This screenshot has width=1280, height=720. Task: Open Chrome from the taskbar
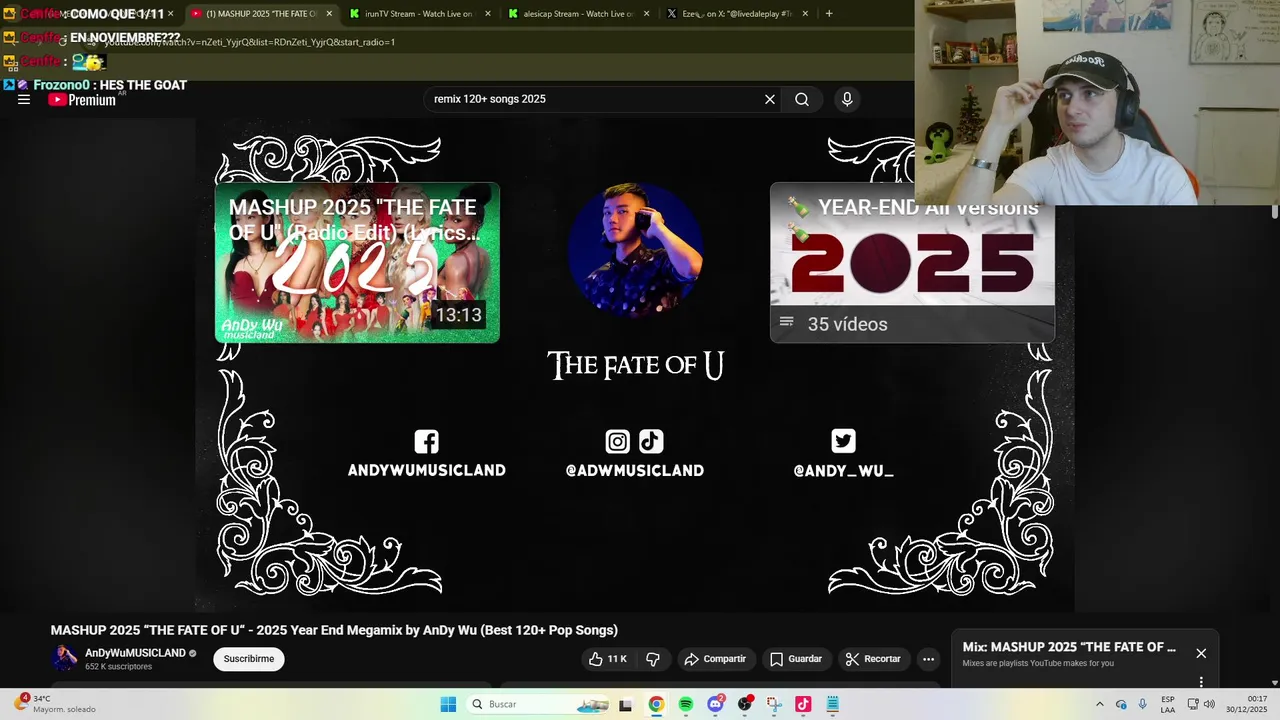tap(656, 704)
